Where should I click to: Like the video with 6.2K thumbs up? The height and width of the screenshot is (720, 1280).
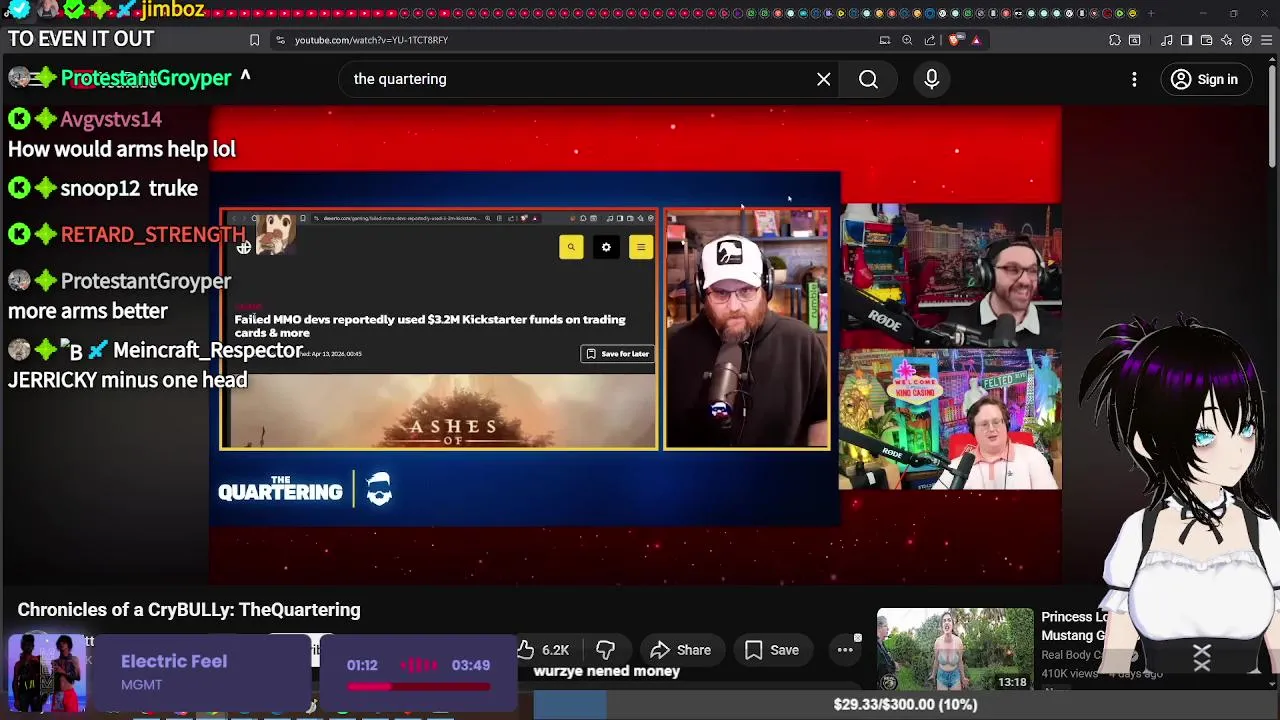click(x=545, y=650)
